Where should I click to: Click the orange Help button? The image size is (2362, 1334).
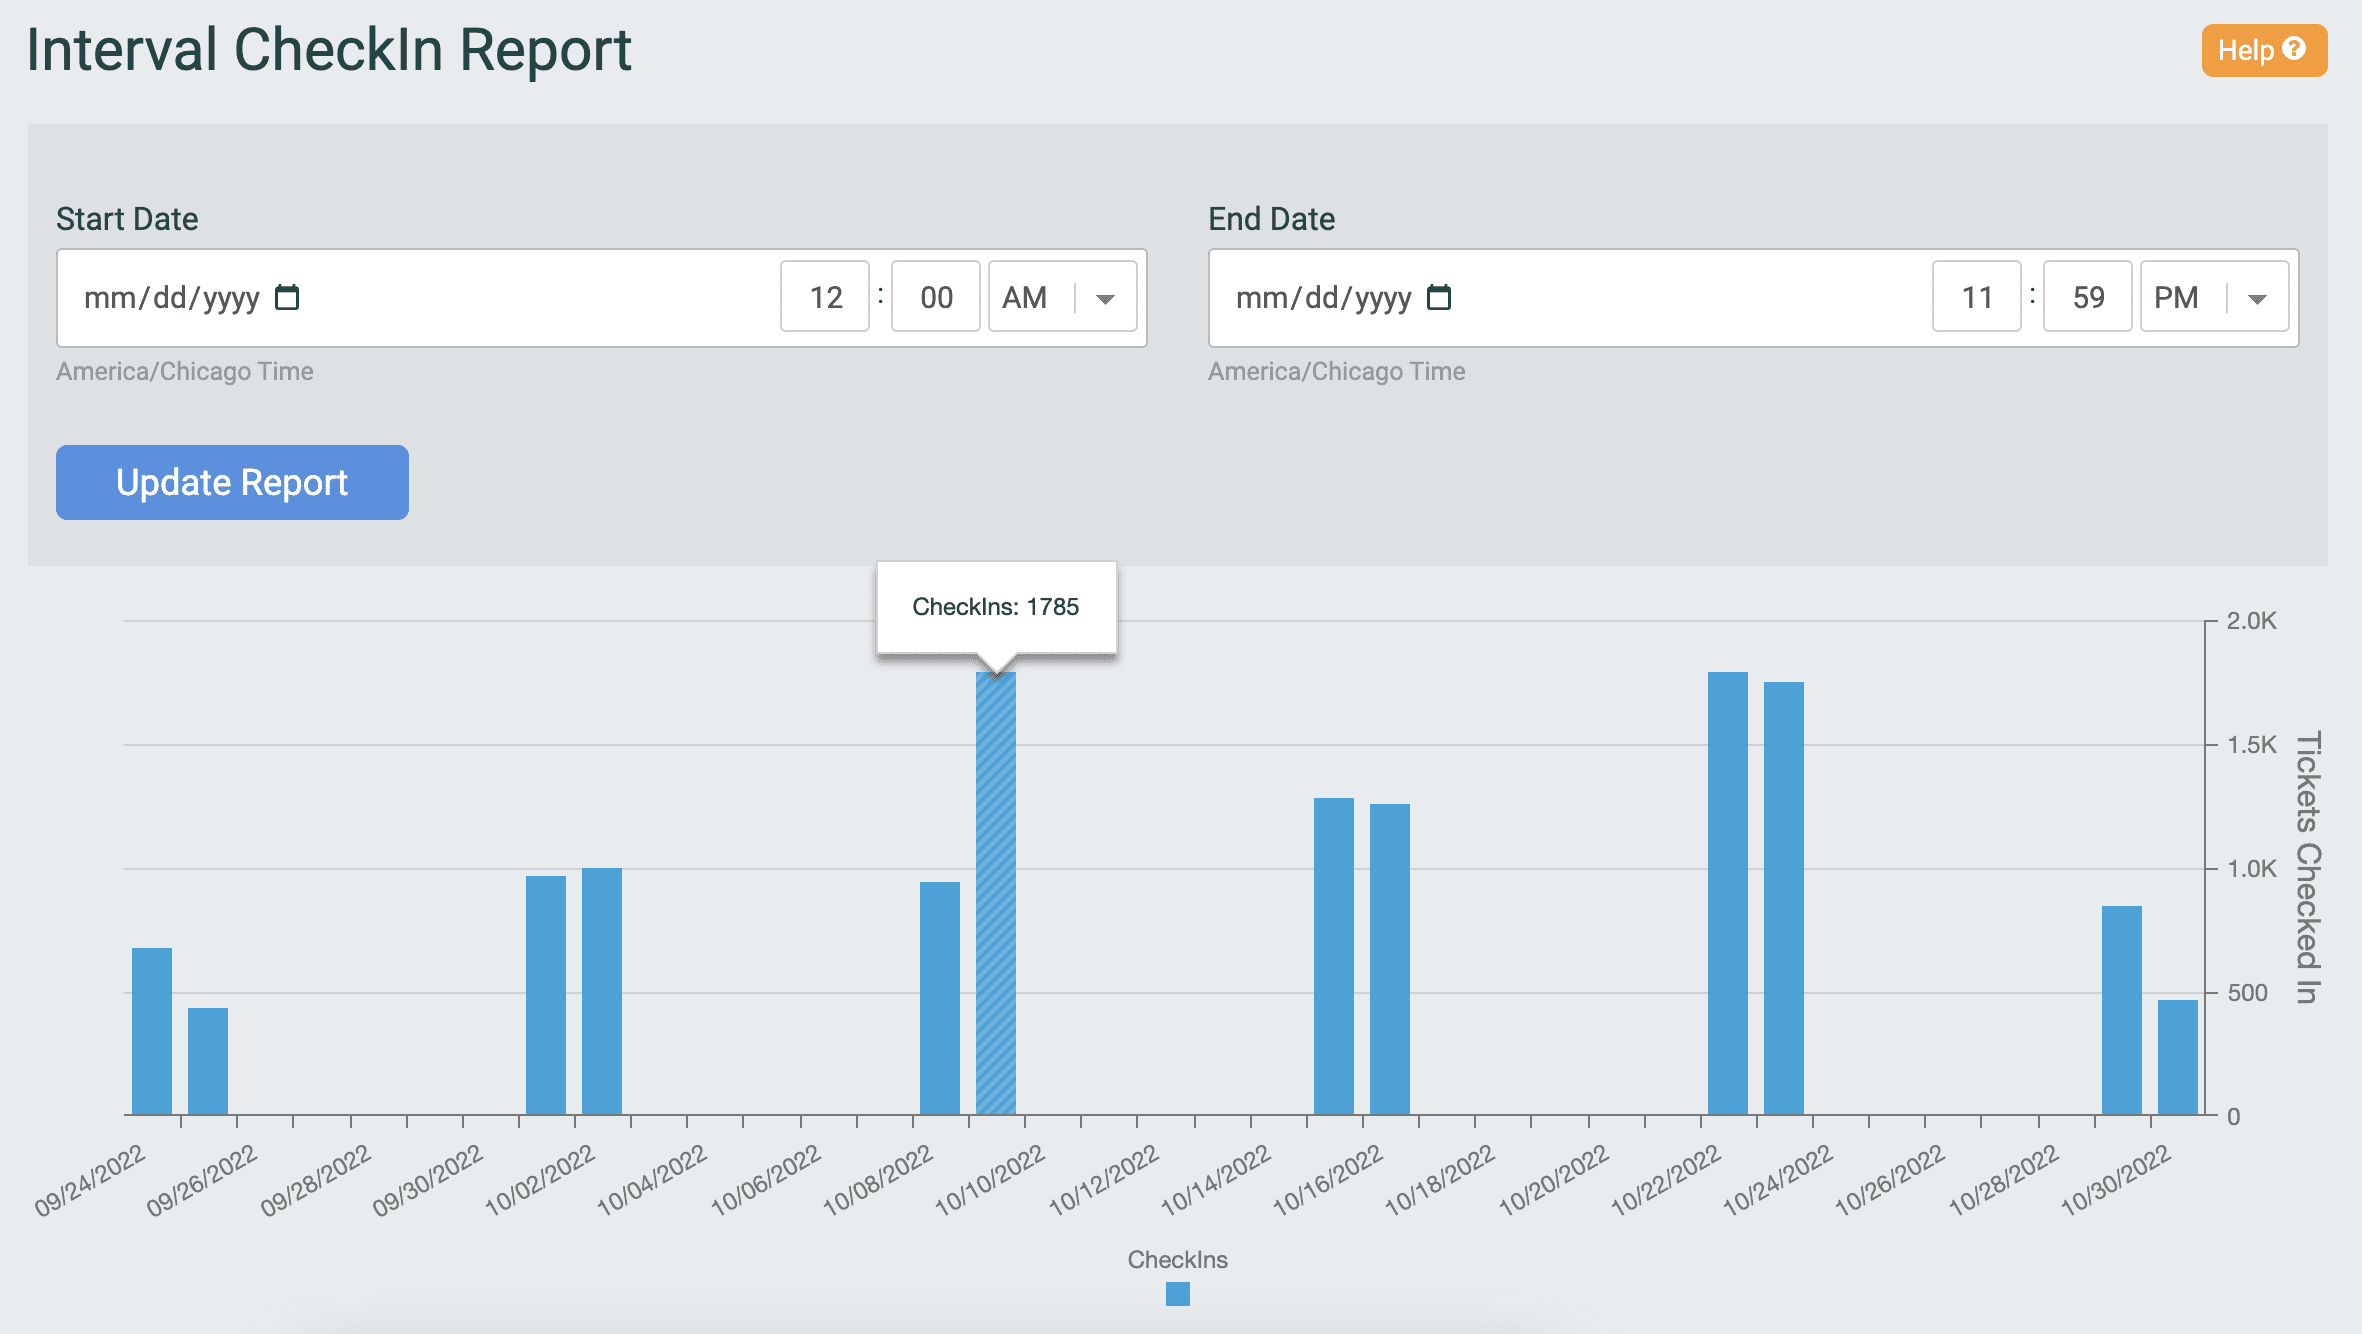(x=2266, y=49)
